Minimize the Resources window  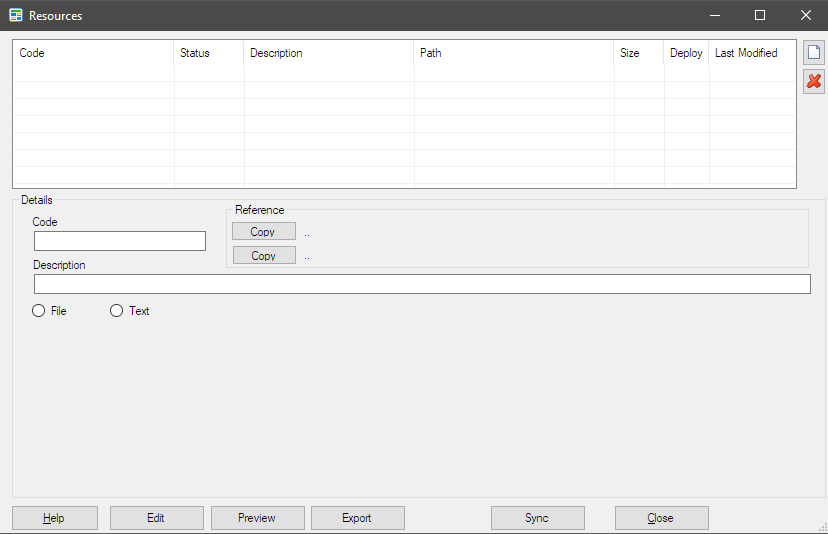coord(715,15)
